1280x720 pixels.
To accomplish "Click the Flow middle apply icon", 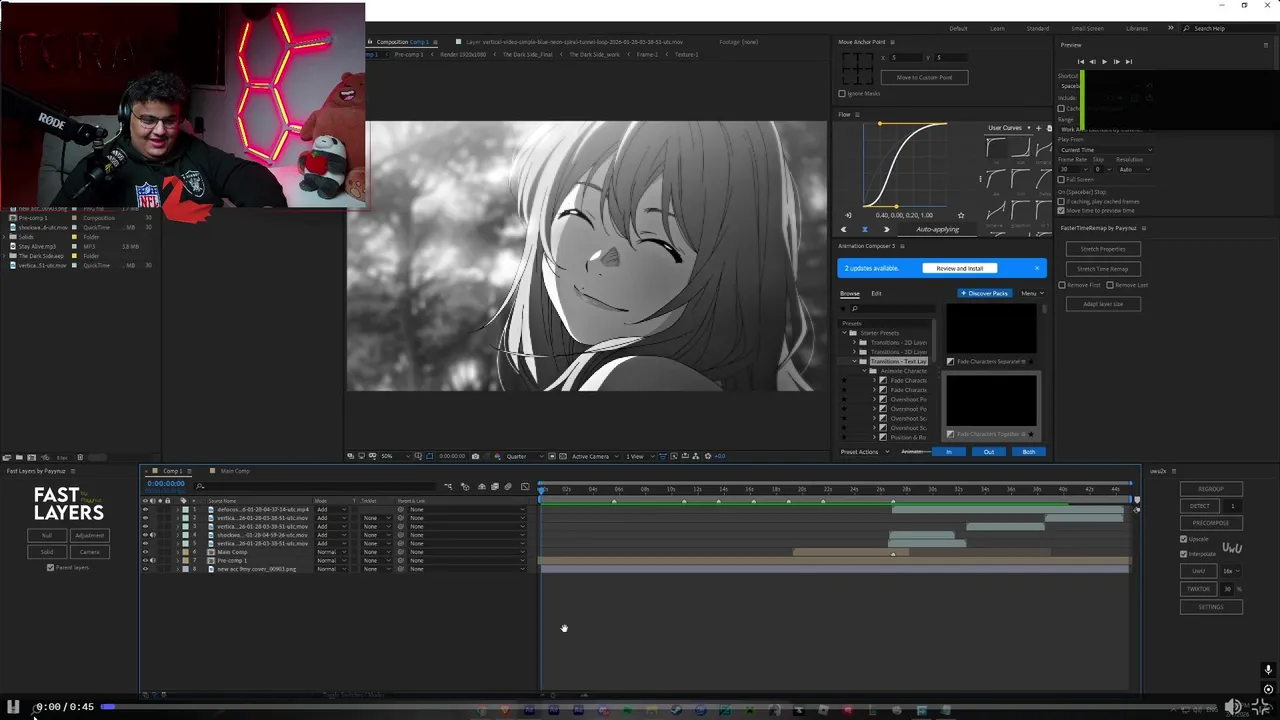I will click(865, 230).
